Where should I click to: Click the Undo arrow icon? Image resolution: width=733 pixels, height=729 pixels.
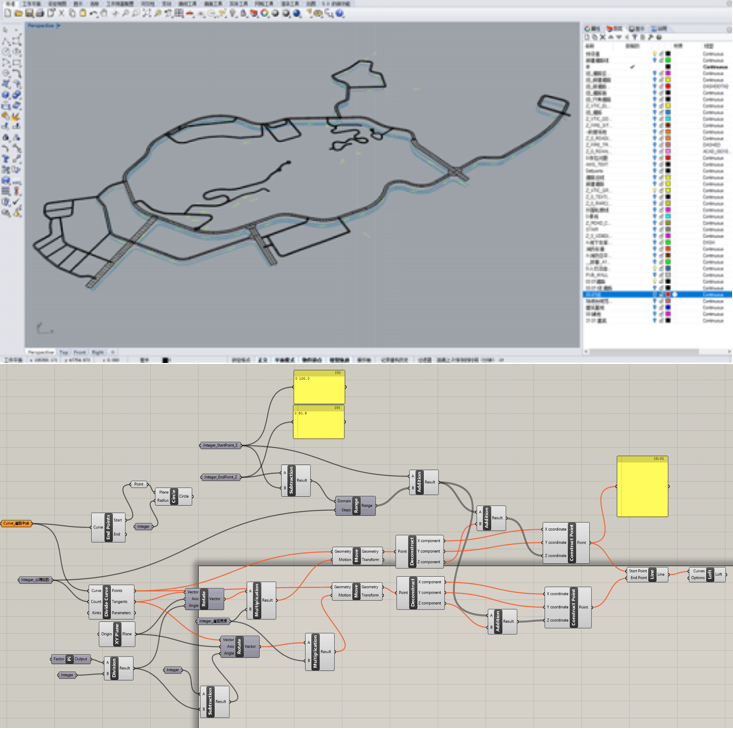point(93,14)
